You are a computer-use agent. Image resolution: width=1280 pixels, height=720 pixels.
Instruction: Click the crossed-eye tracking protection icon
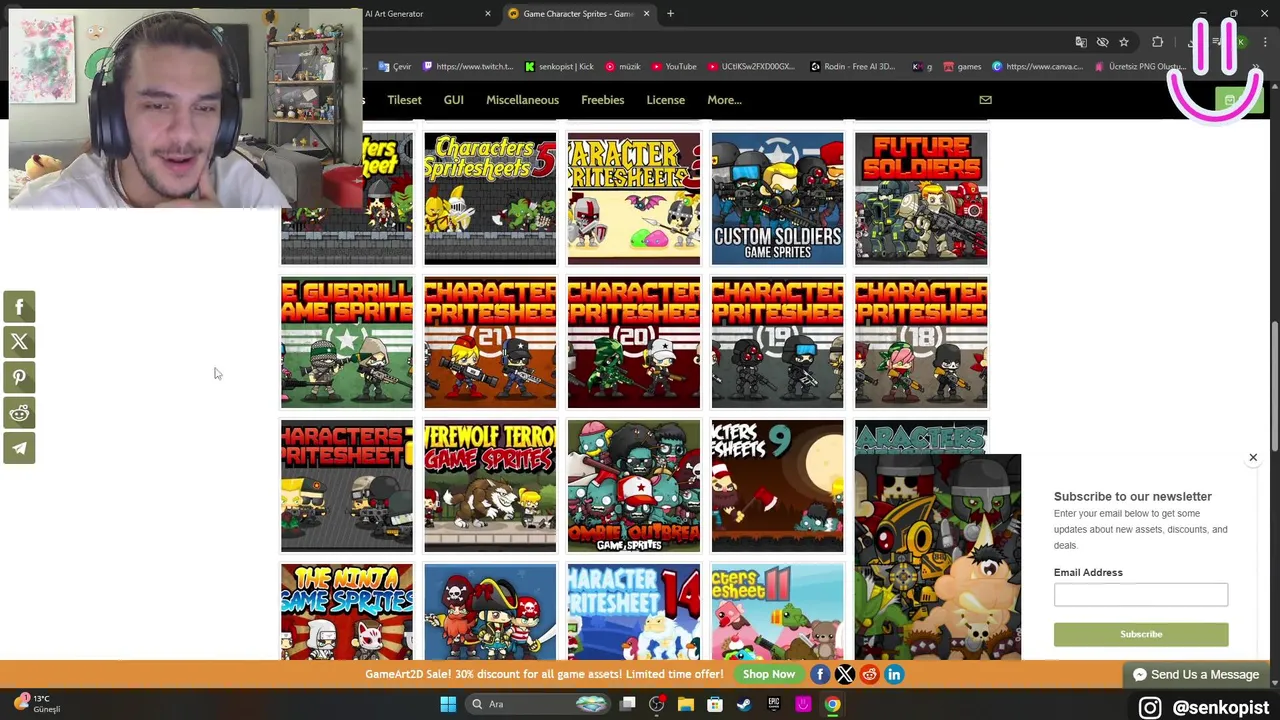(x=1102, y=42)
